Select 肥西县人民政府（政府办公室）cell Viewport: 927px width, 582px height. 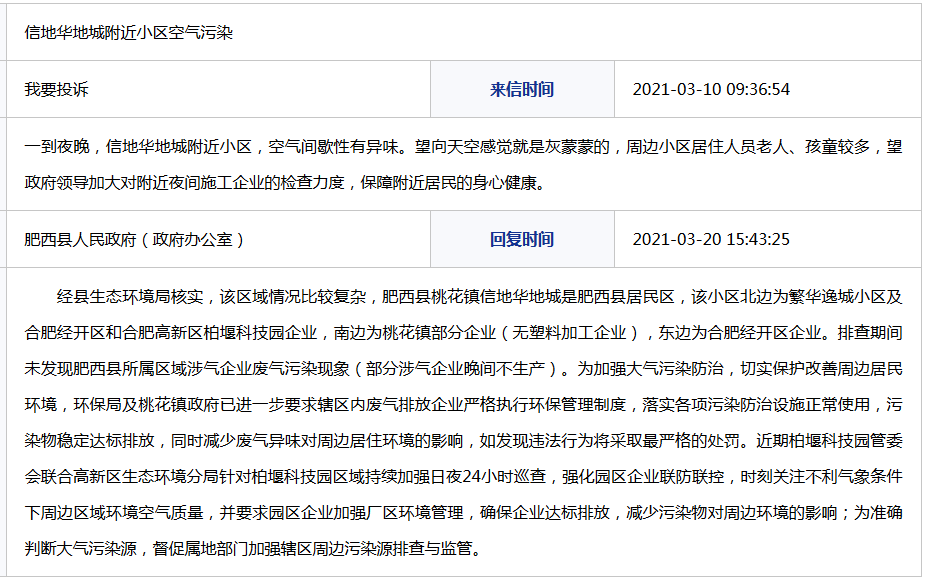click(x=218, y=240)
